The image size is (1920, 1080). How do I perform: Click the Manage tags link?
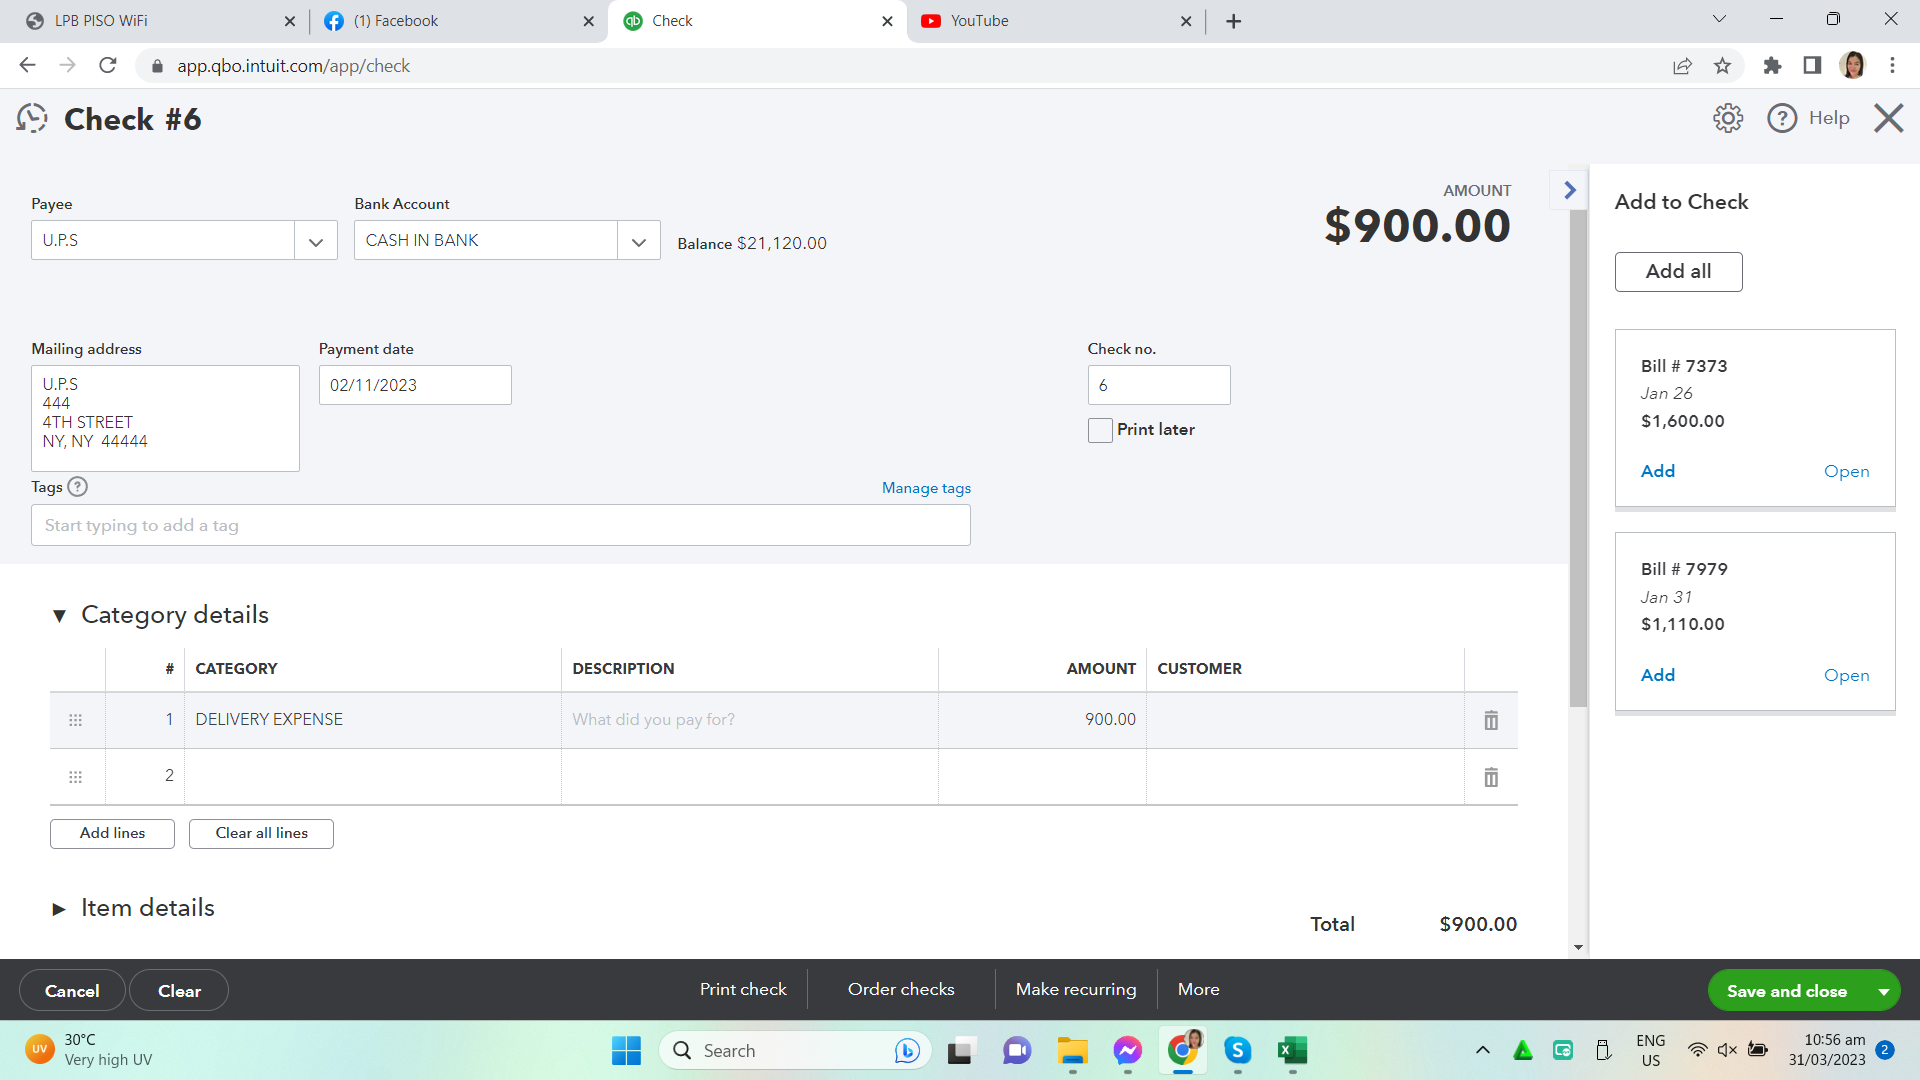pyautogui.click(x=926, y=488)
